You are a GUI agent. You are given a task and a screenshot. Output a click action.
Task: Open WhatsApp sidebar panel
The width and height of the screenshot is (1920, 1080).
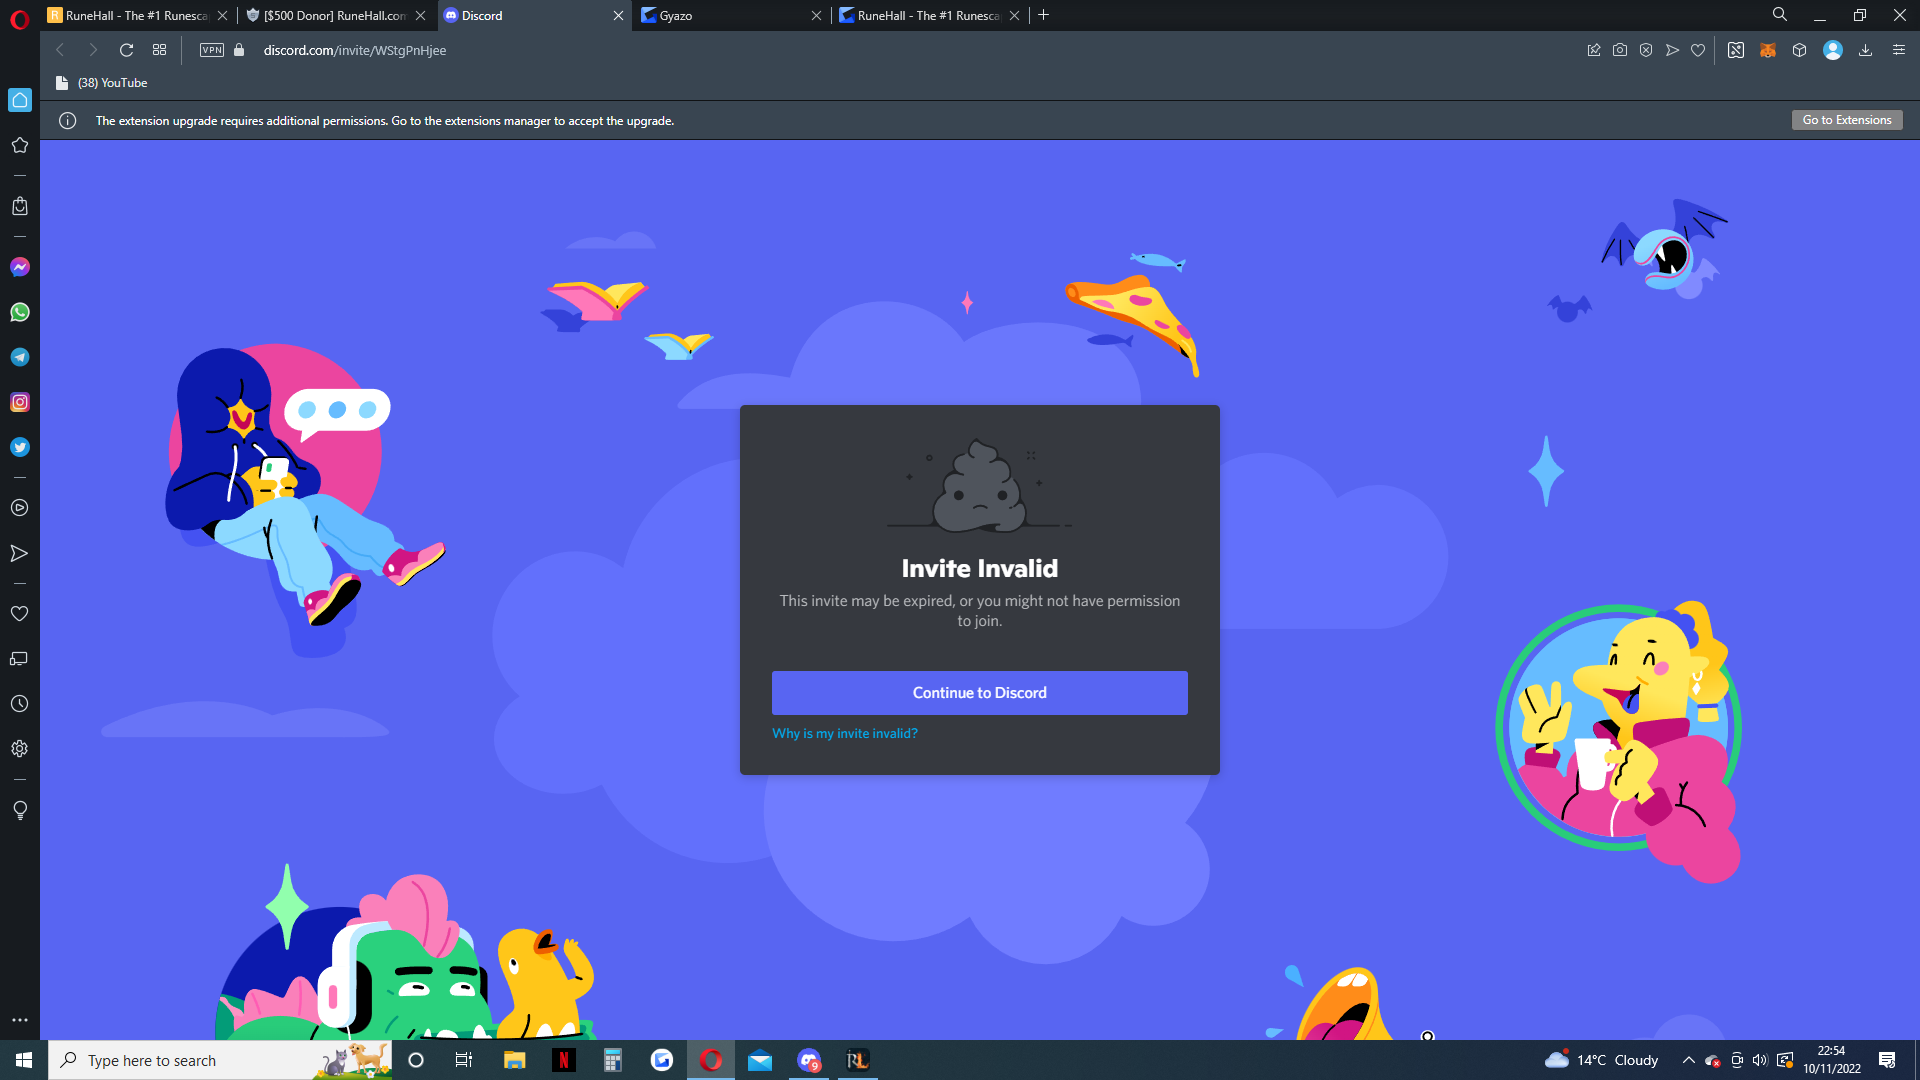[20, 312]
